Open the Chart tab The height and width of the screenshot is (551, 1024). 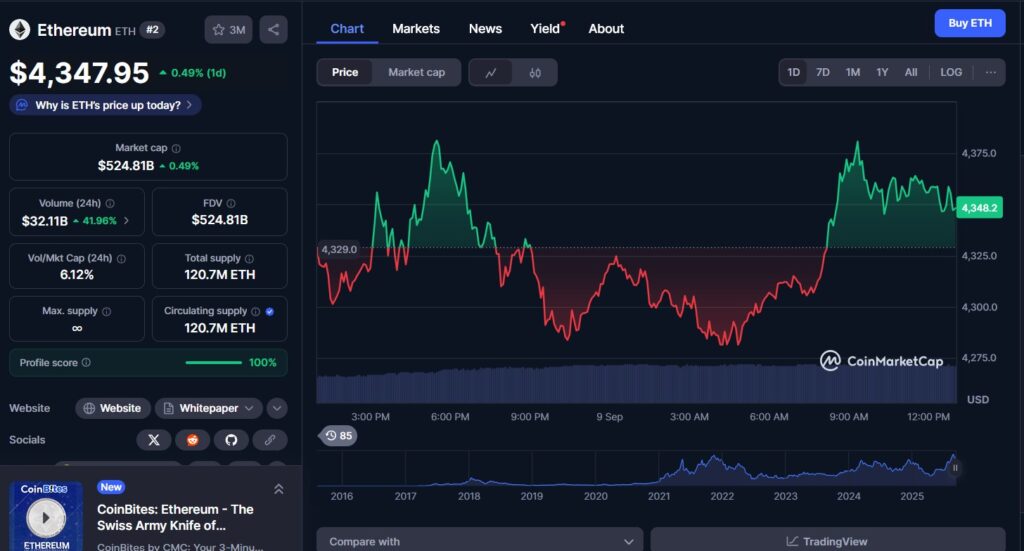pyautogui.click(x=347, y=29)
